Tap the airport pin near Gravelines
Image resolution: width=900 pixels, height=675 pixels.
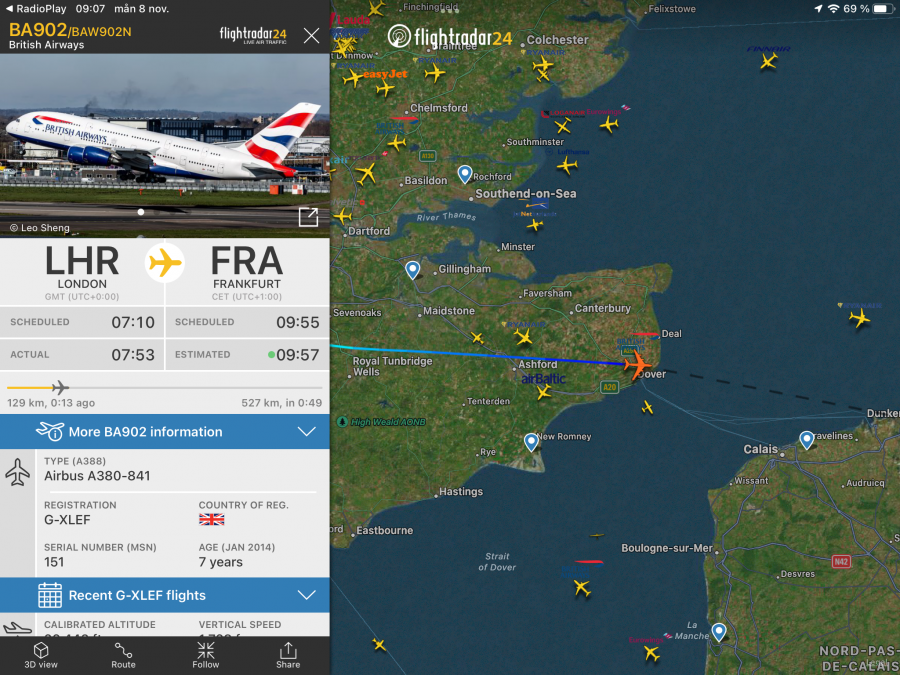[x=806, y=440]
